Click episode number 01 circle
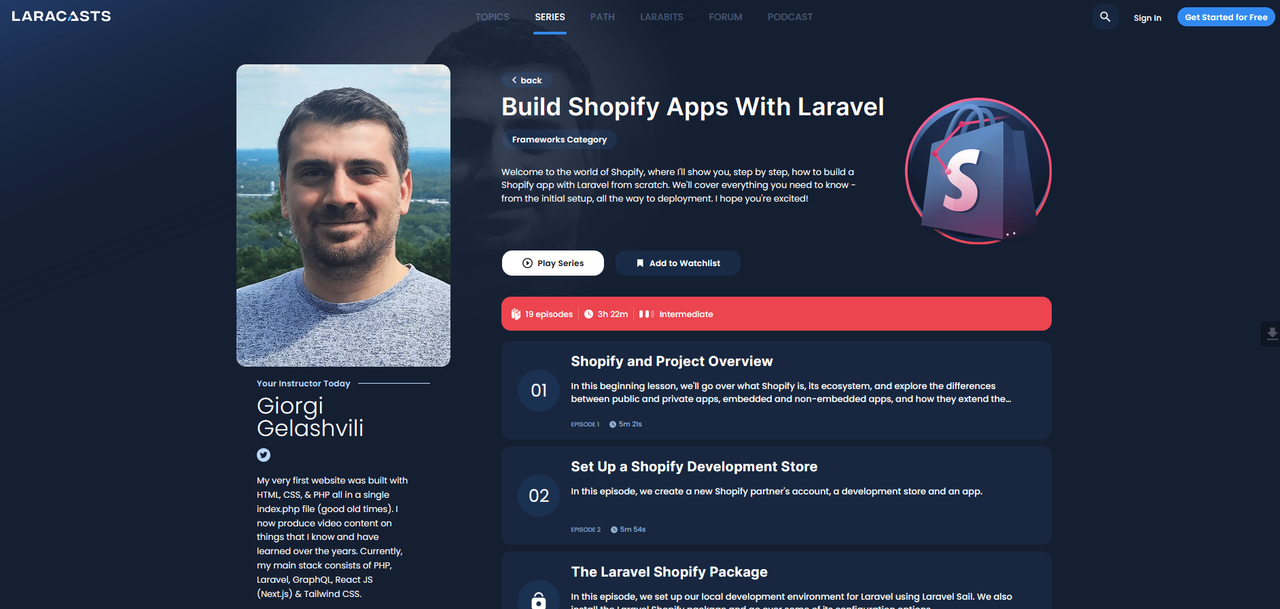The height and width of the screenshot is (609, 1280). (539, 390)
